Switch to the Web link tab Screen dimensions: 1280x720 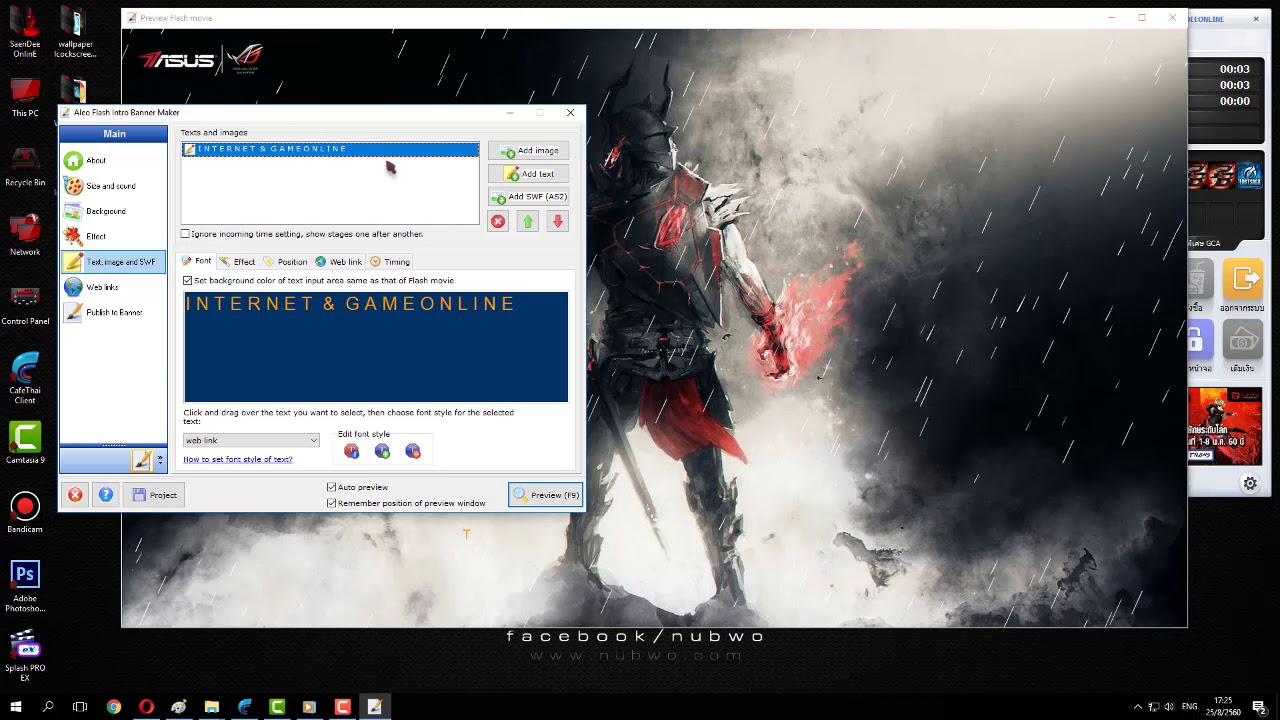point(339,262)
